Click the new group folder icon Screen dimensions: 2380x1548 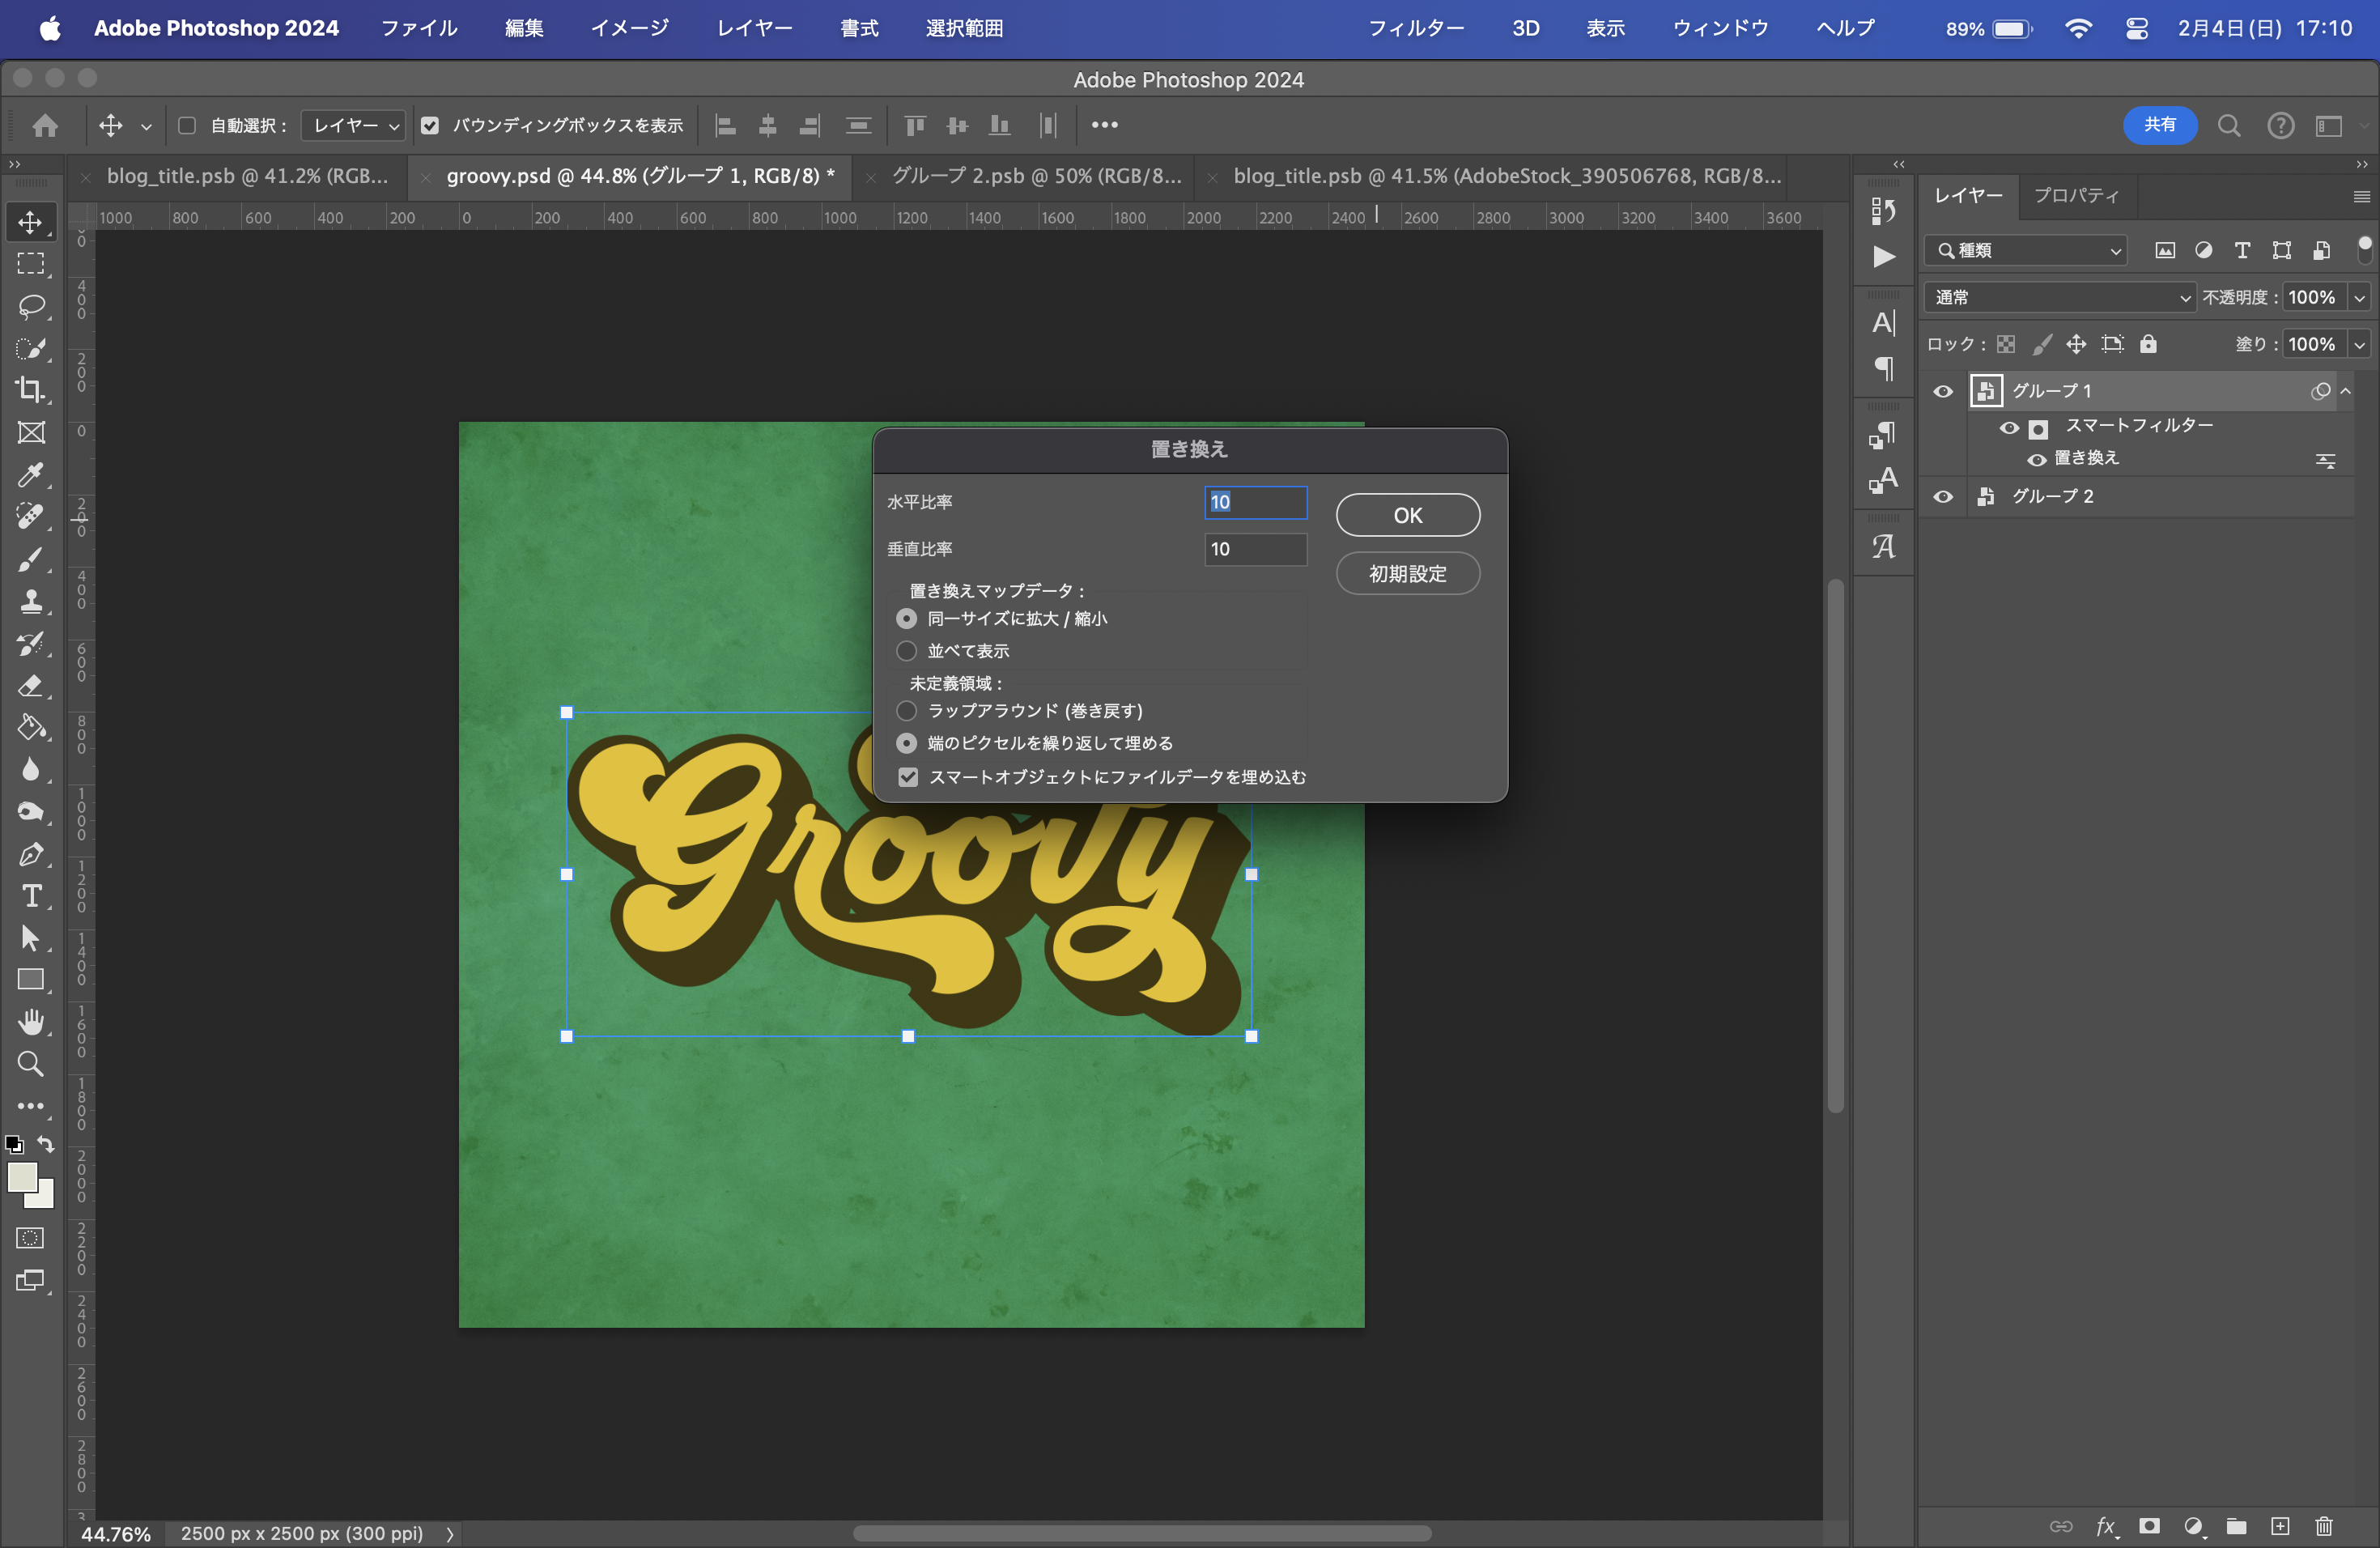(x=2236, y=1526)
